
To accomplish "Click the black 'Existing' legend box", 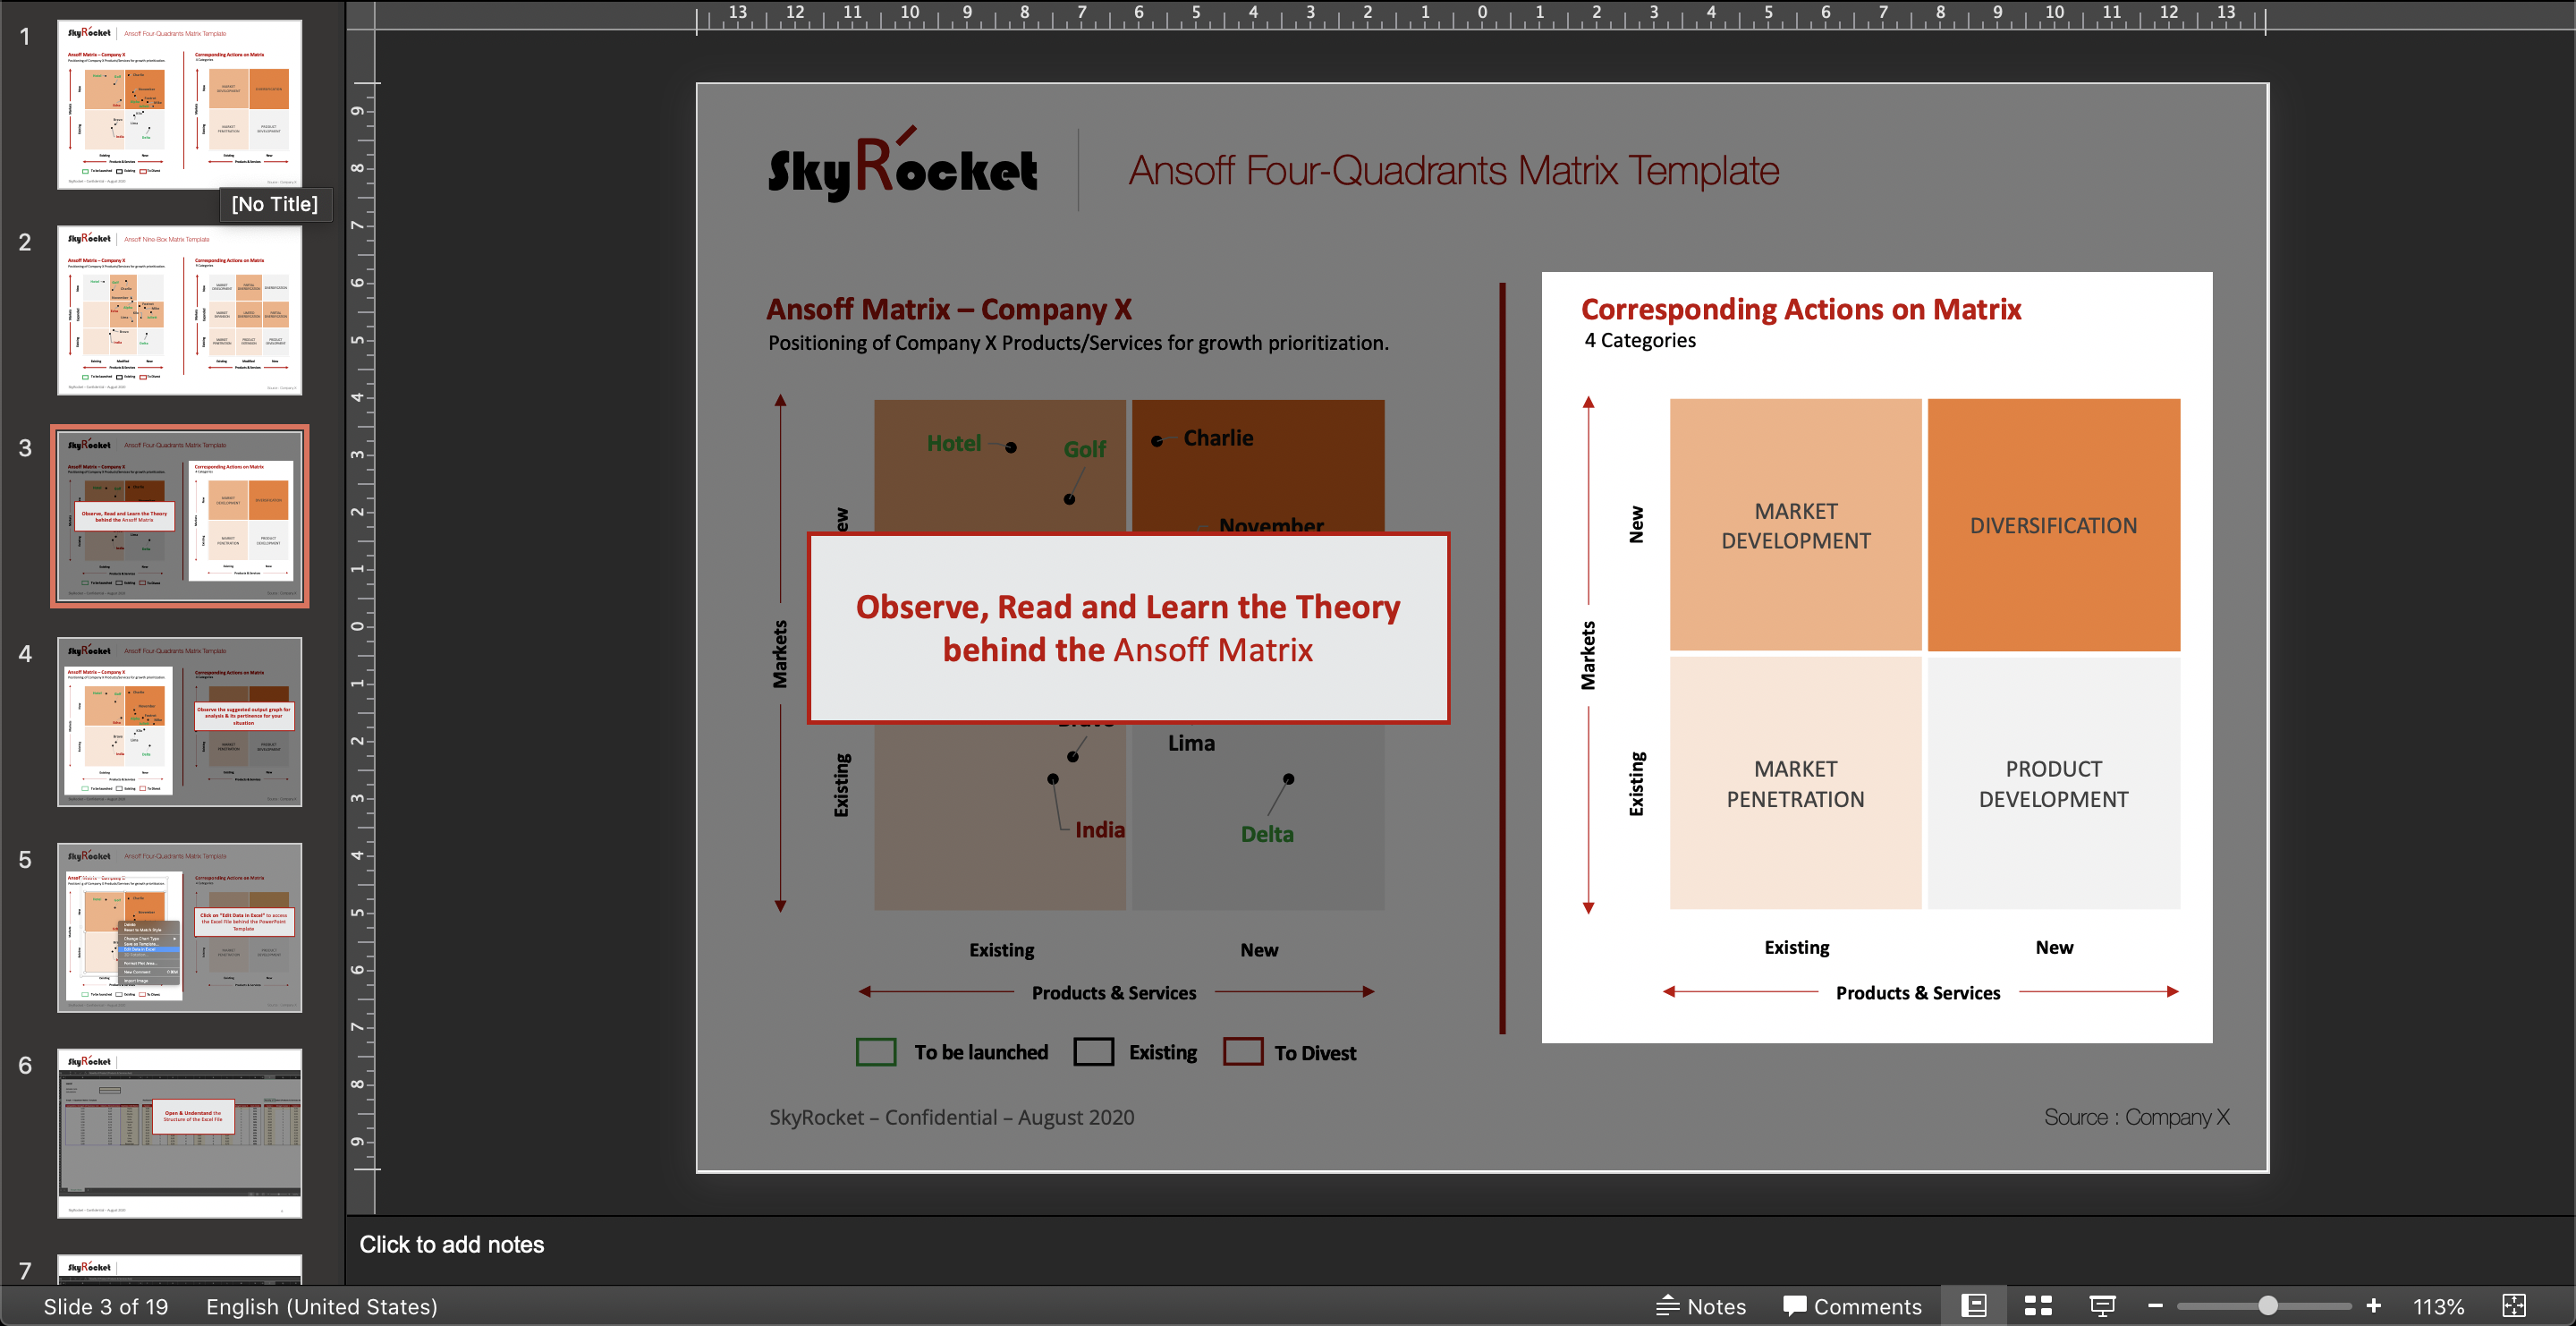I will click(1093, 1052).
